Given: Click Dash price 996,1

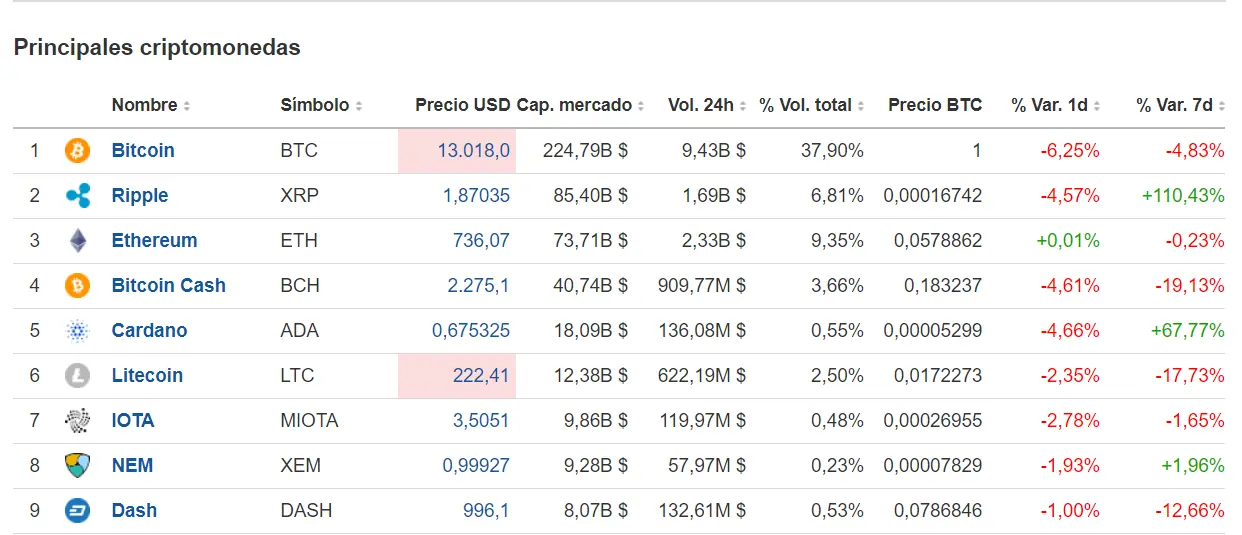Looking at the screenshot, I should [486, 511].
